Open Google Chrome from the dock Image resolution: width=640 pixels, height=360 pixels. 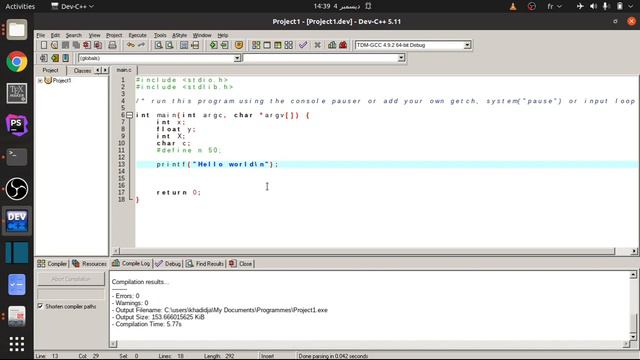17,62
